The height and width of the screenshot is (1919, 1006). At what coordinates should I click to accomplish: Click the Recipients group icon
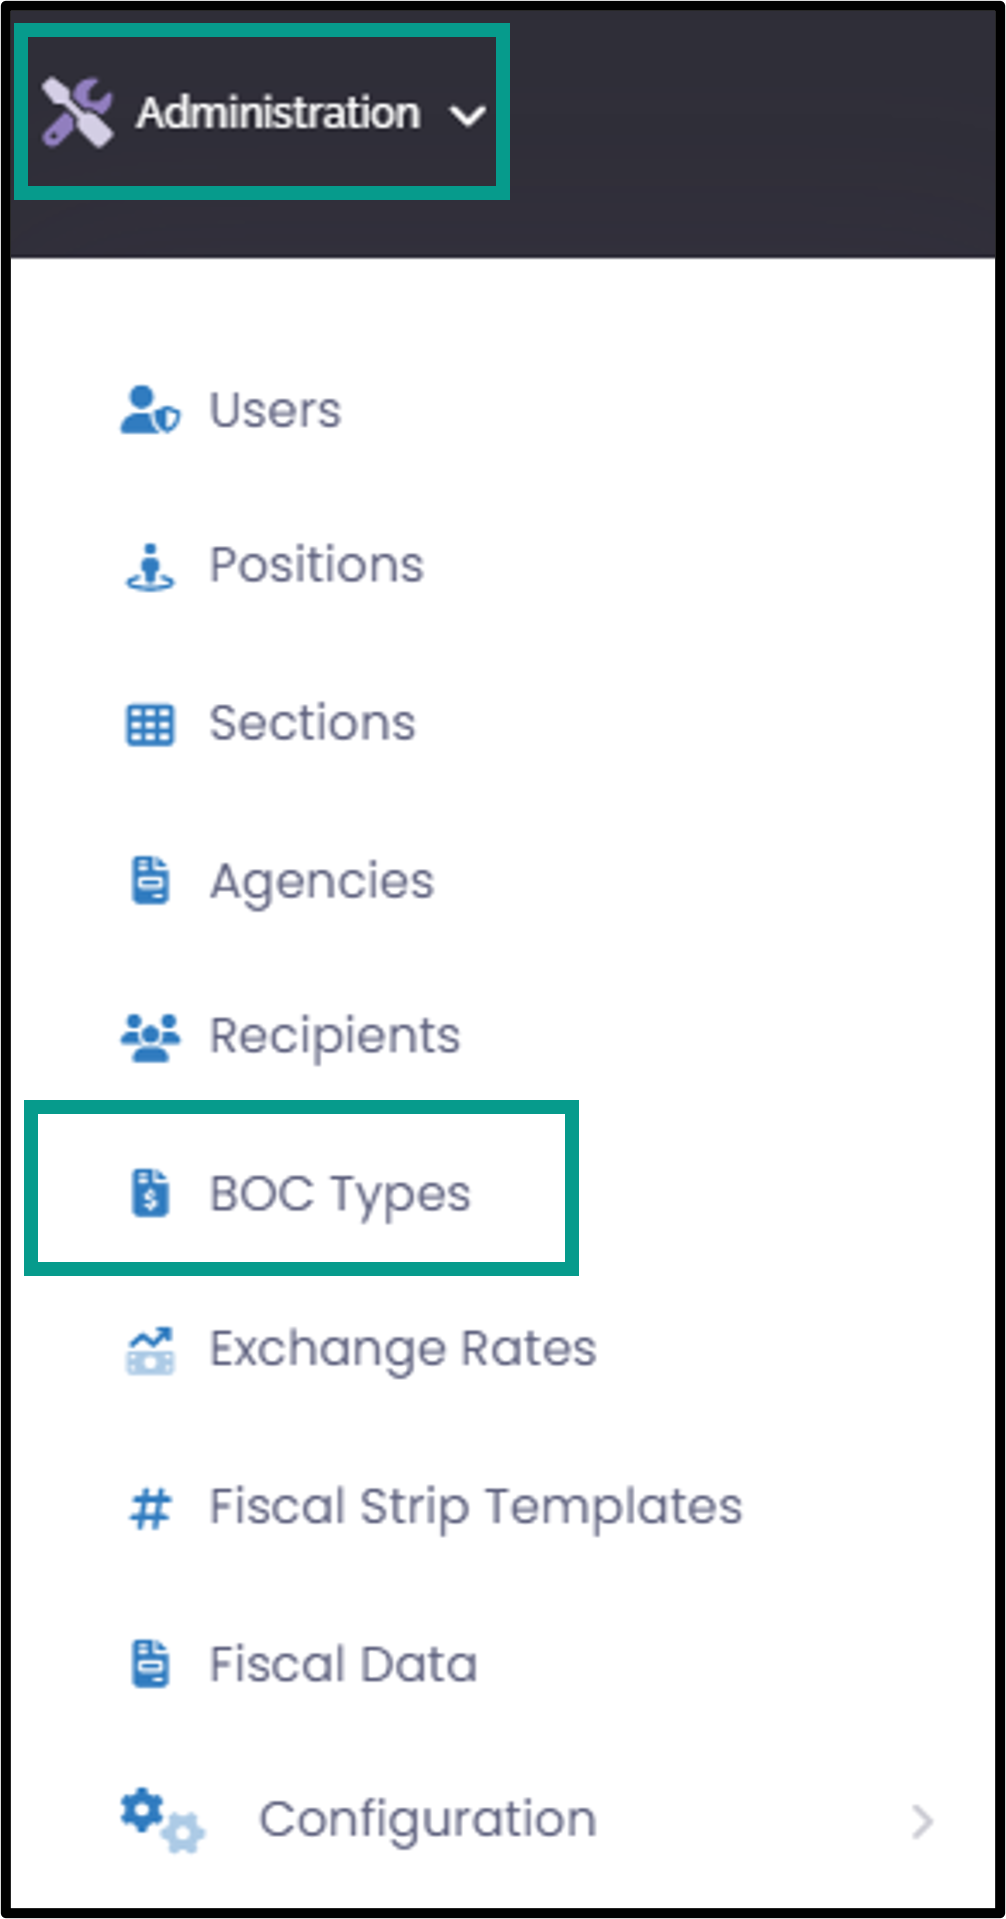pos(150,1038)
